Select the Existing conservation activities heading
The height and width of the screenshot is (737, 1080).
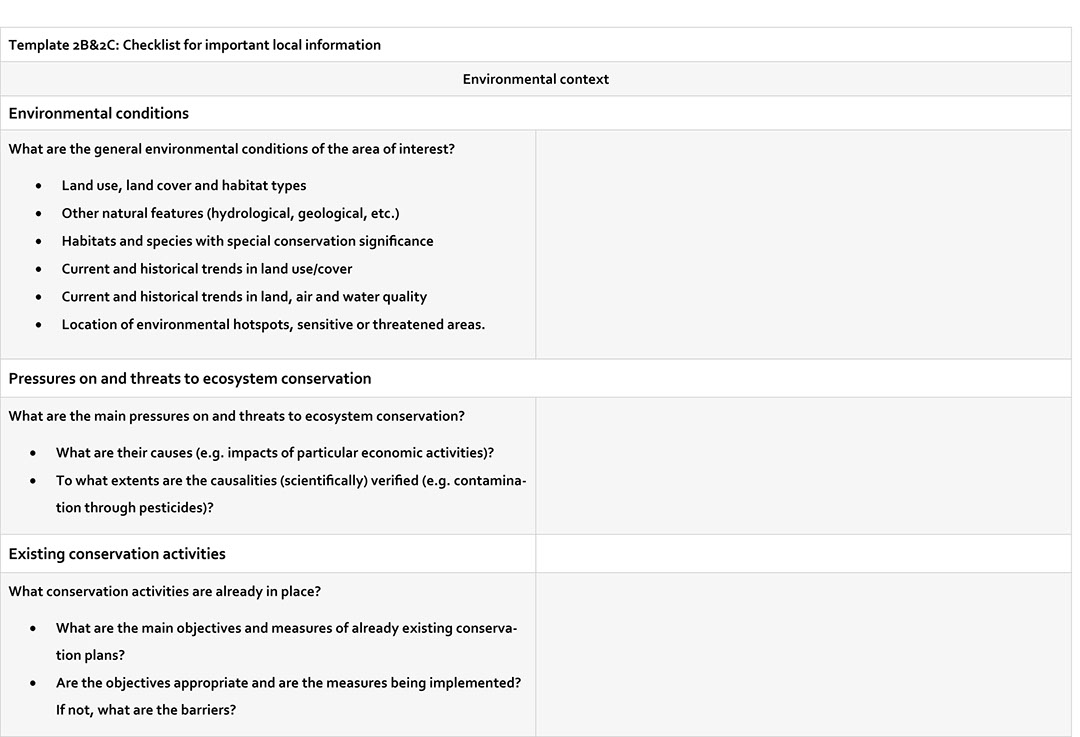click(117, 554)
